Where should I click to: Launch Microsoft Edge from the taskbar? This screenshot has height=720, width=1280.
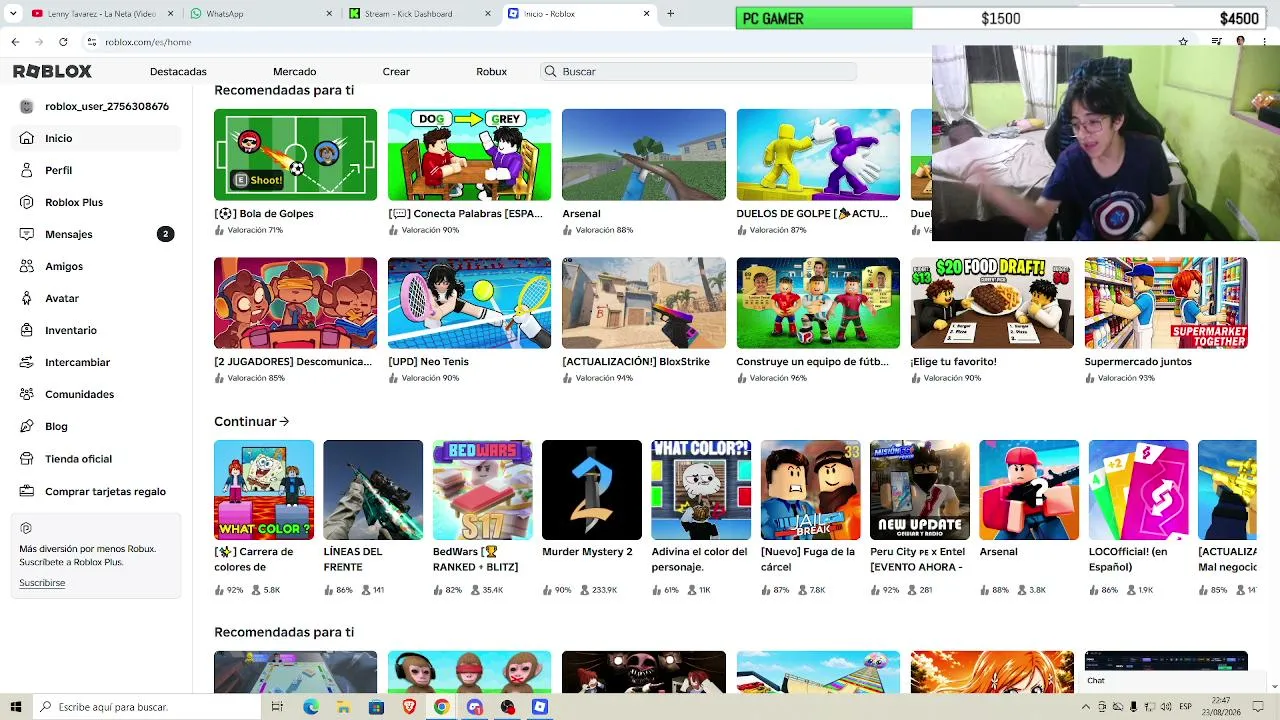click(x=311, y=707)
